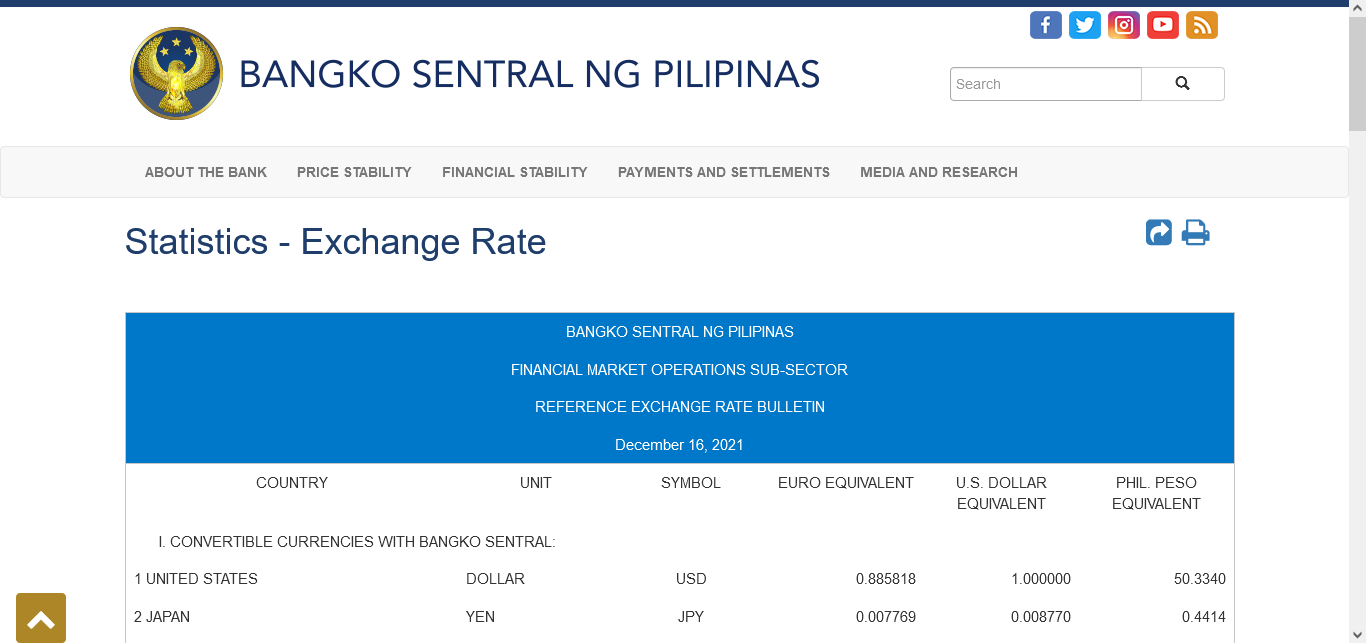The height and width of the screenshot is (643, 1366).
Task: Open the Price Stability menu
Action: (354, 172)
